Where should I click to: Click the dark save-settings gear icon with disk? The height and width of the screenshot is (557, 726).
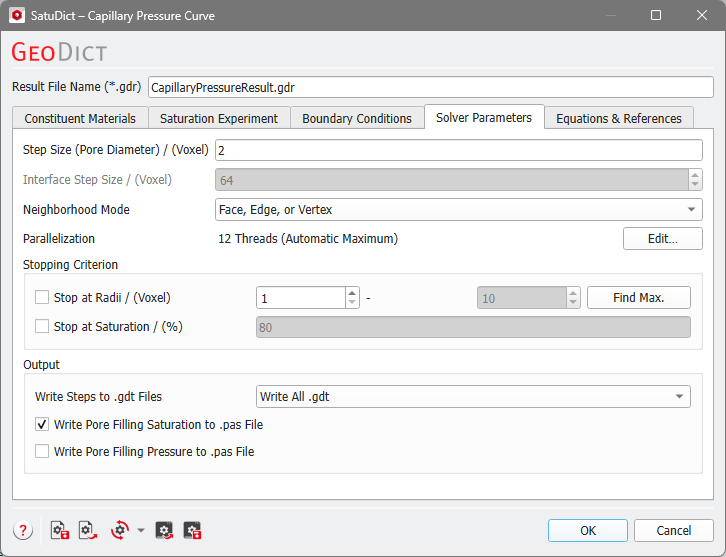[192, 530]
